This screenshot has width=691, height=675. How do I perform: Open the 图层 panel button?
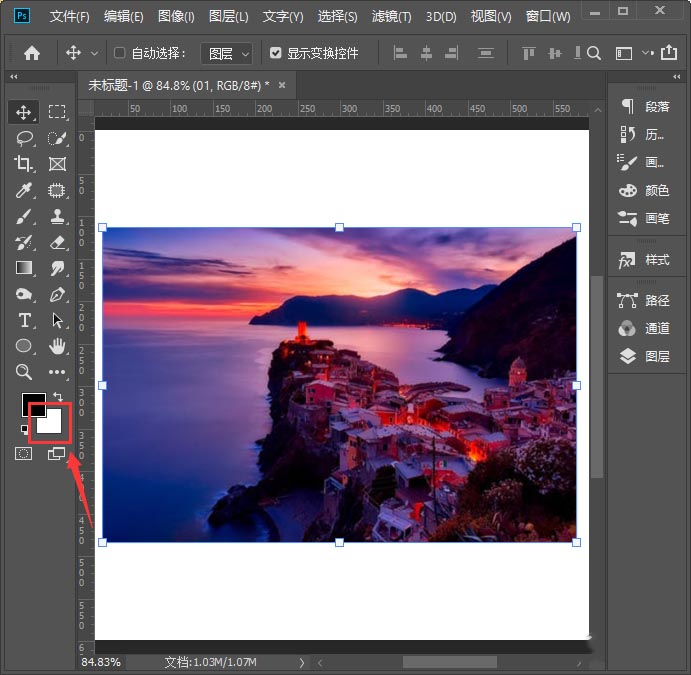pyautogui.click(x=645, y=356)
